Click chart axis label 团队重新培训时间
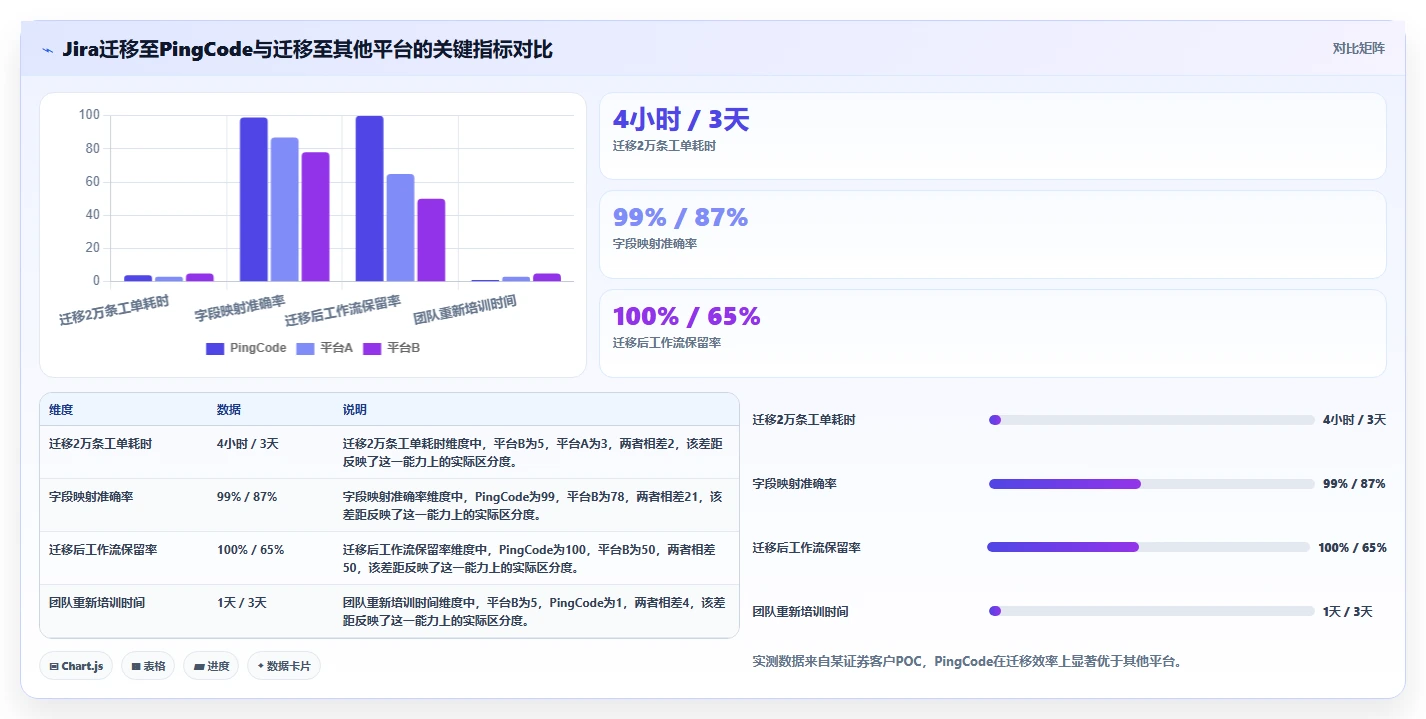 point(465,310)
